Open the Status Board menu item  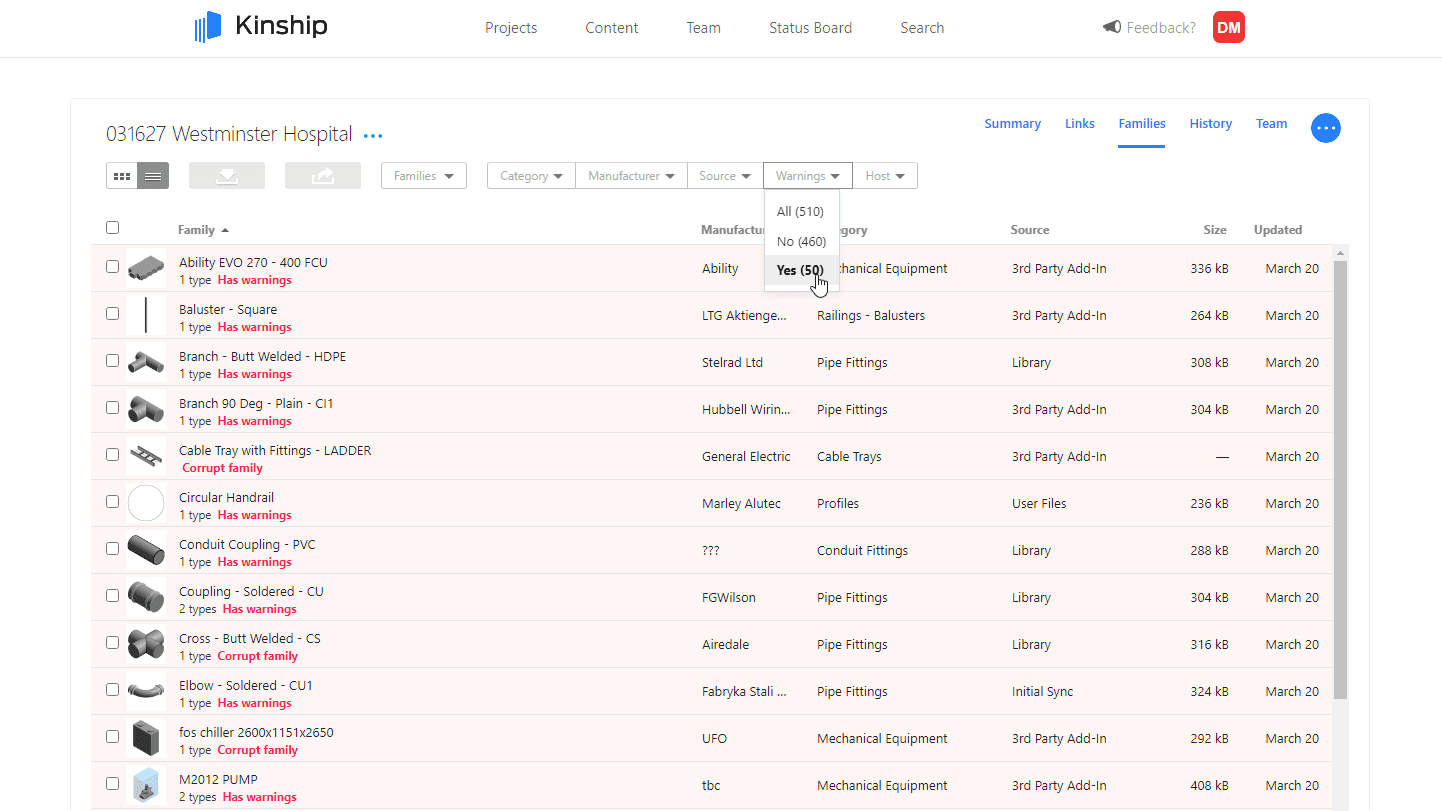point(810,27)
